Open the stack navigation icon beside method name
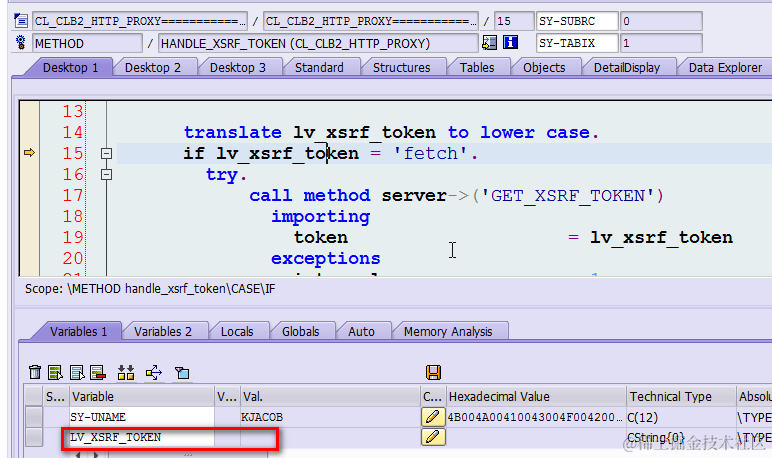Image resolution: width=772 pixels, height=458 pixels. 489,43
